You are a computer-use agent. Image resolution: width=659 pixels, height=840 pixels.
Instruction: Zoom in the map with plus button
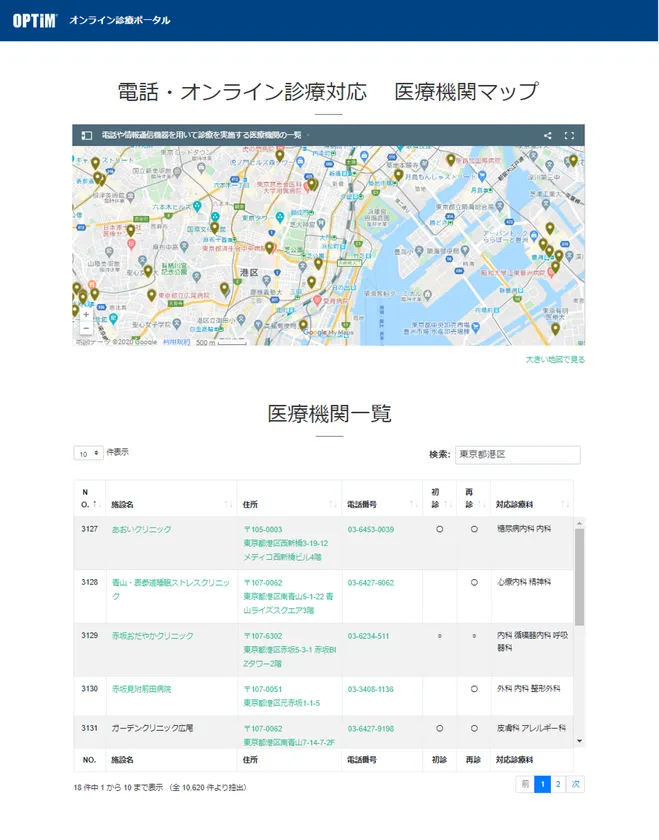pos(86,314)
